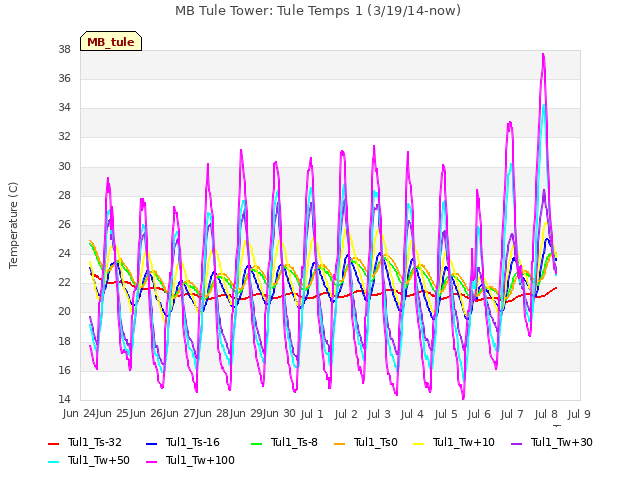Select the Tul1_Ts-32 legend label

(95, 442)
